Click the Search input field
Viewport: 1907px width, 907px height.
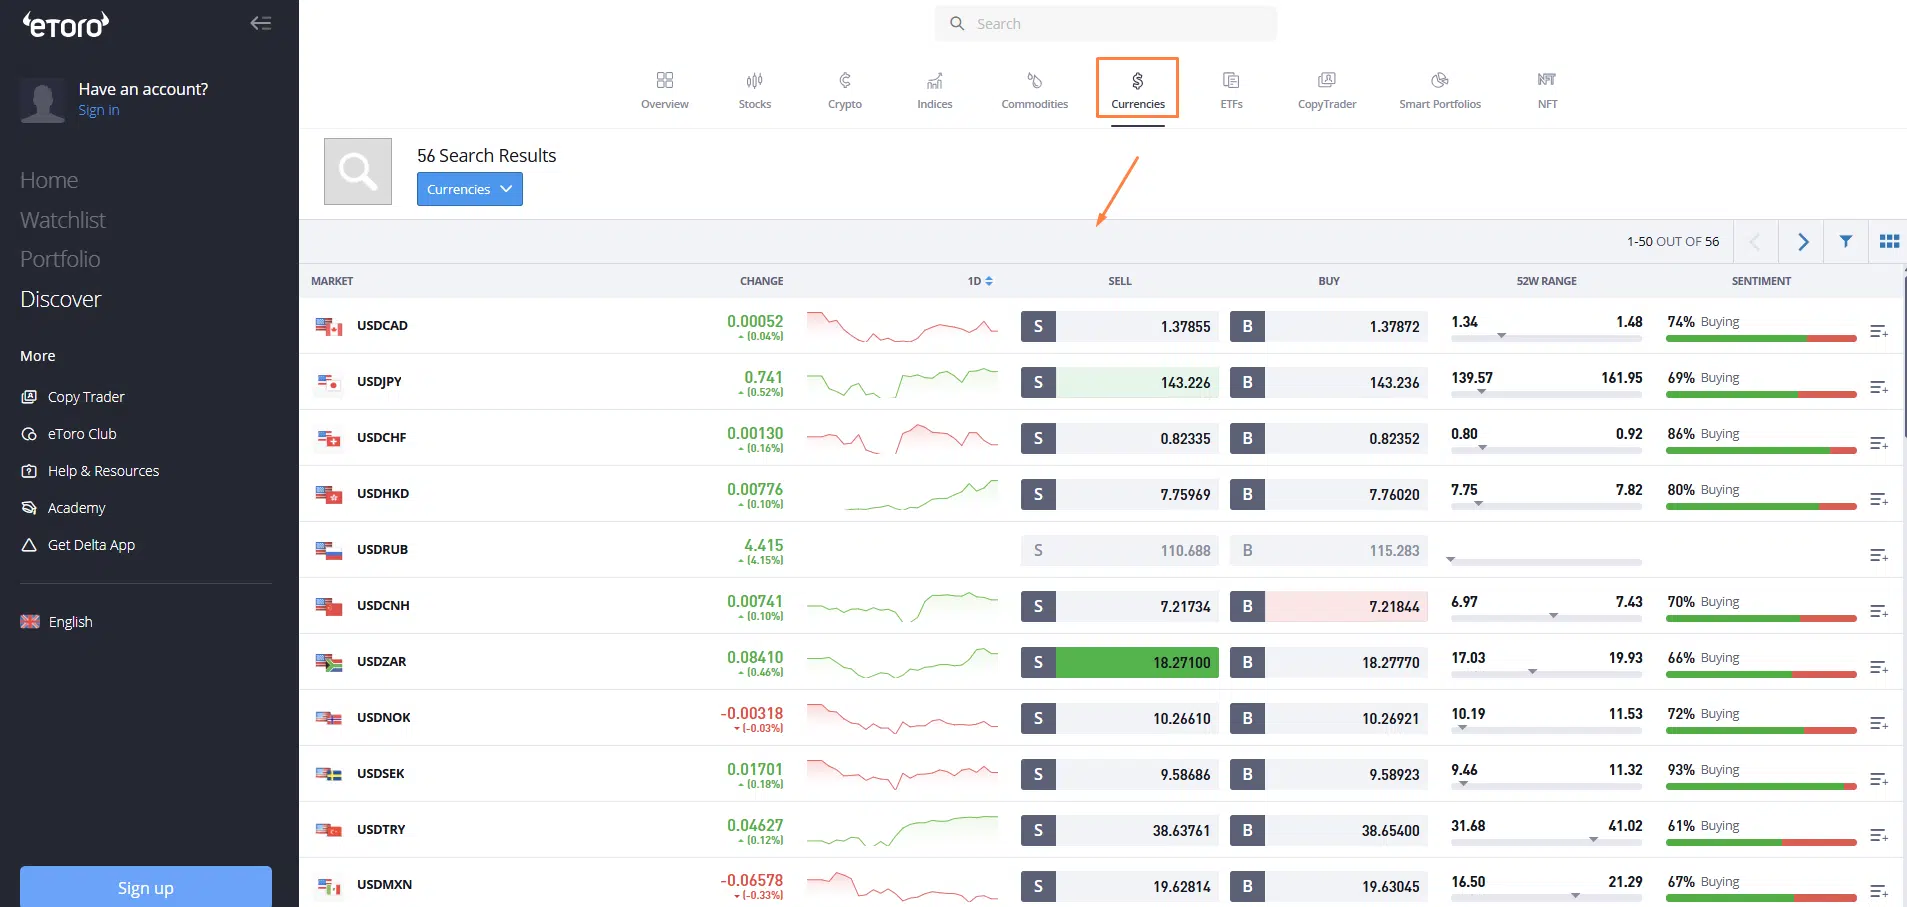pos(1106,24)
